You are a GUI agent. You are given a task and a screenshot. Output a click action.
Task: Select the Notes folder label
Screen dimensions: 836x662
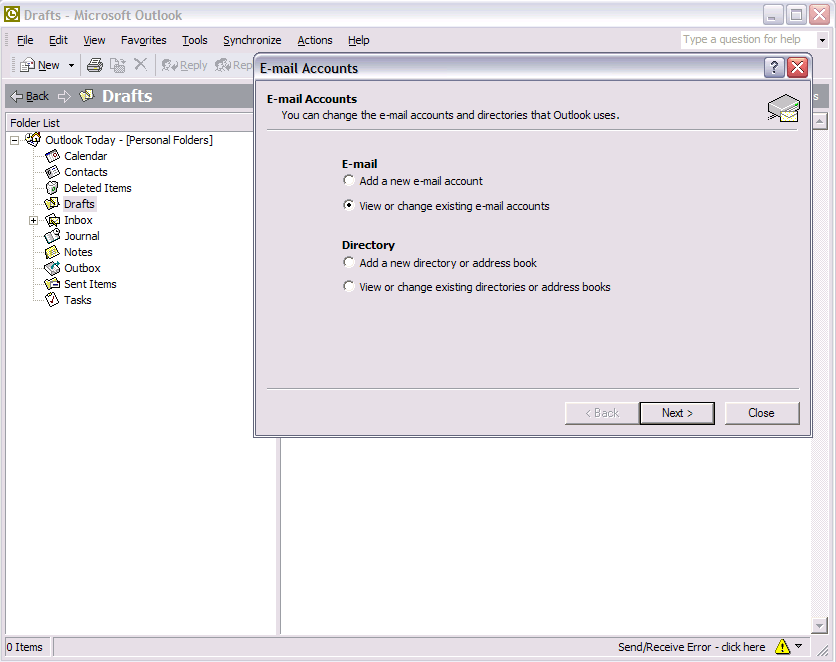pyautogui.click(x=78, y=252)
